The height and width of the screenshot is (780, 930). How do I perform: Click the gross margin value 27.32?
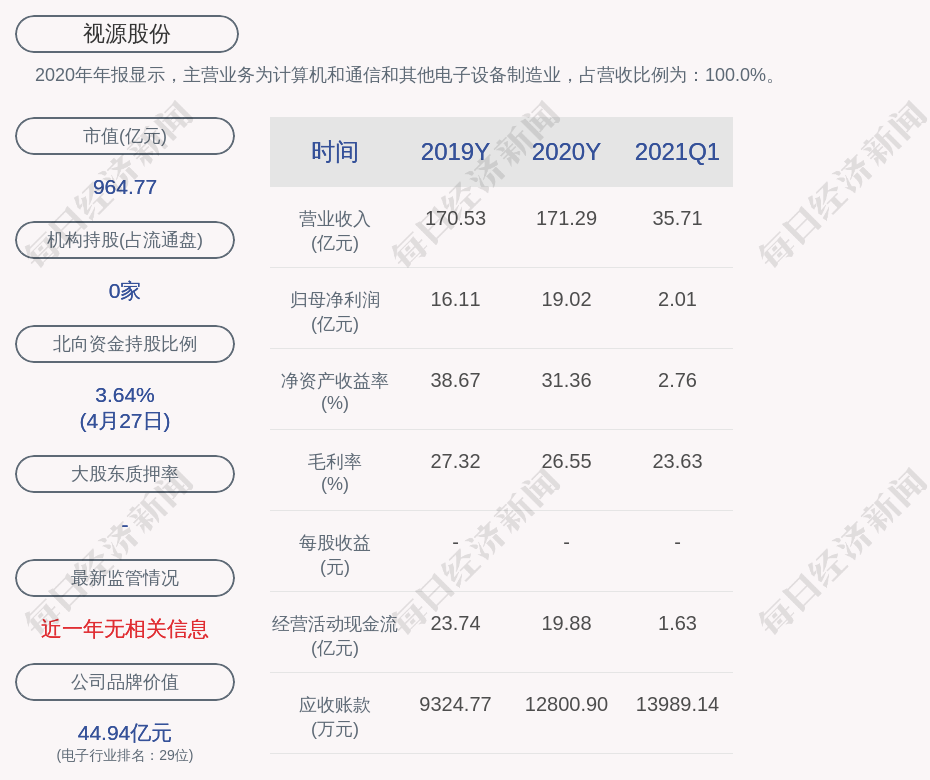pos(456,461)
